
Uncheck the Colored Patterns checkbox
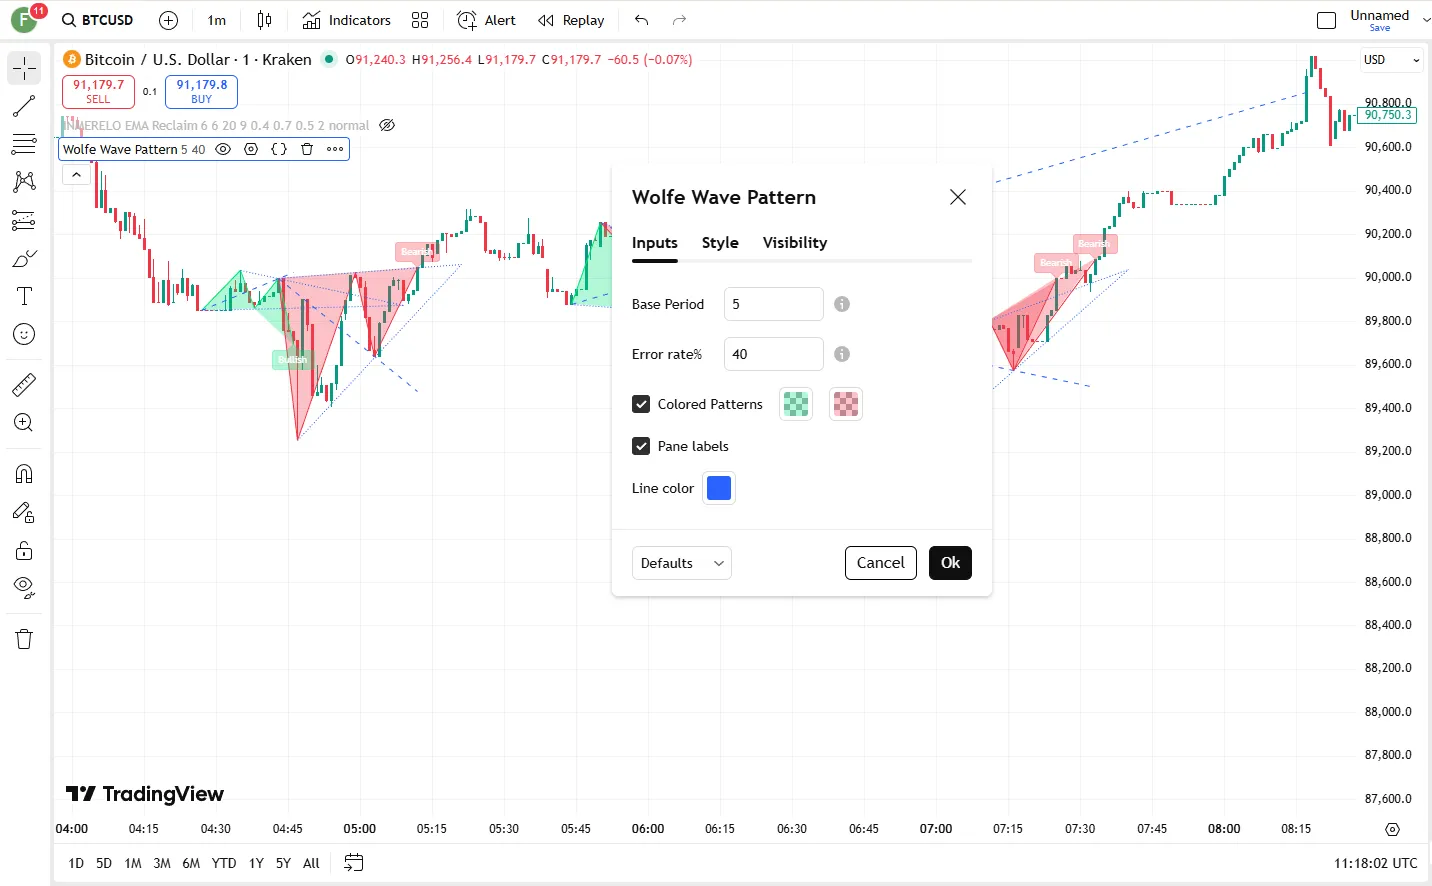[641, 404]
